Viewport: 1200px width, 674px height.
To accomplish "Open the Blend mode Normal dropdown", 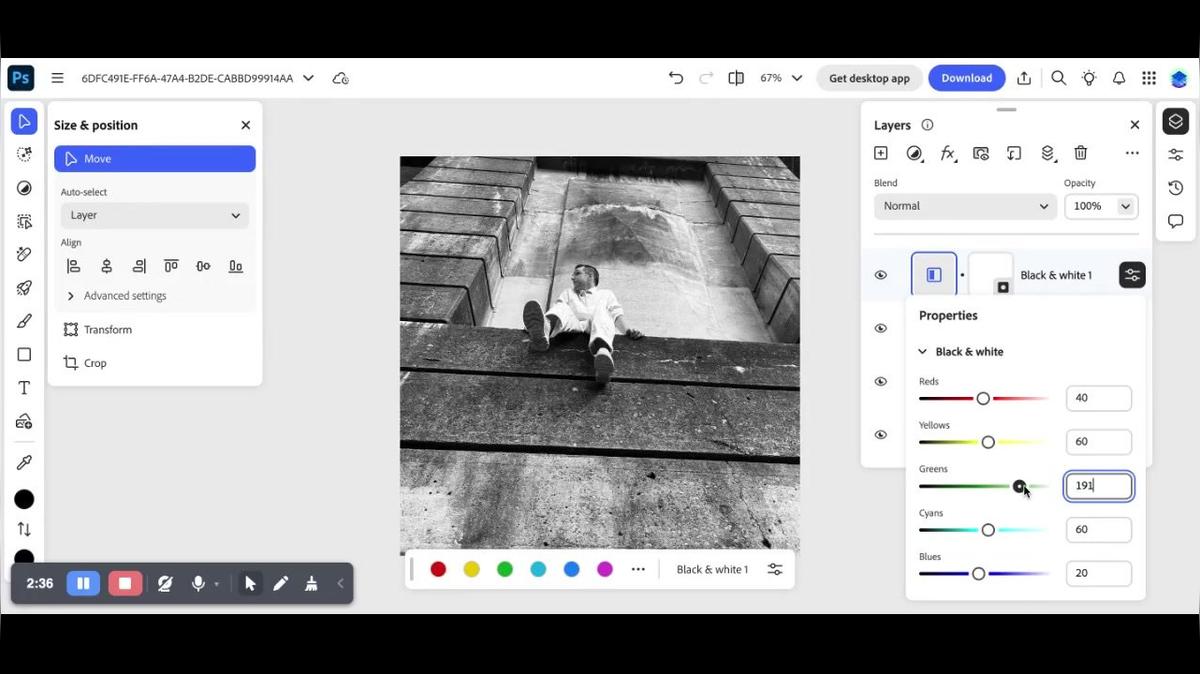I will tap(965, 206).
